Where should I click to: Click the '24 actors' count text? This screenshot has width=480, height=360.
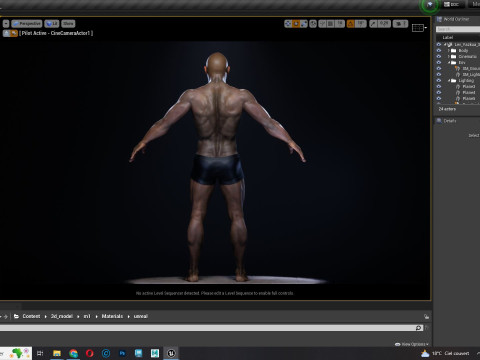point(447,109)
